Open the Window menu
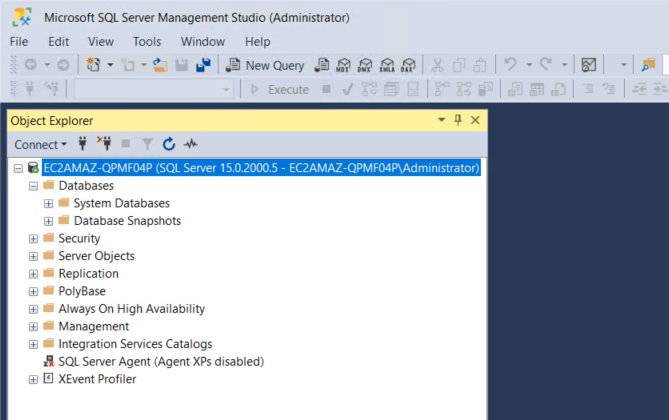Screen dimensions: 669x420 click(x=203, y=41)
